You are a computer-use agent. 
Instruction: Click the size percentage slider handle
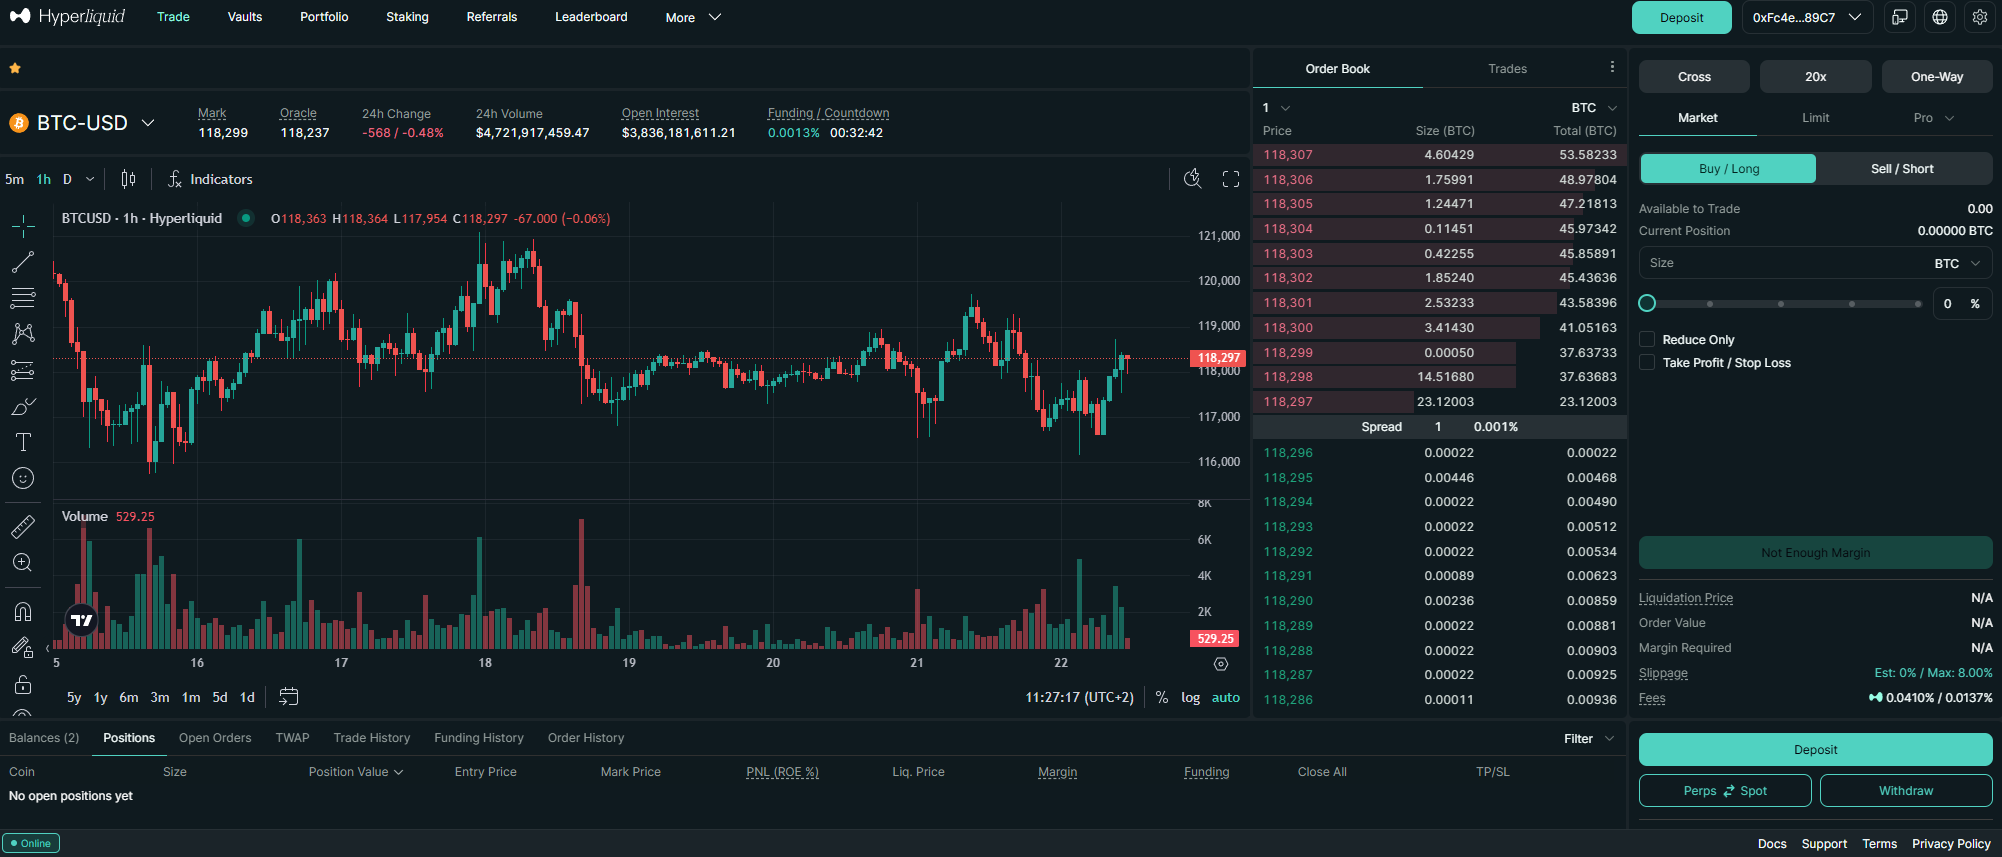1647,303
